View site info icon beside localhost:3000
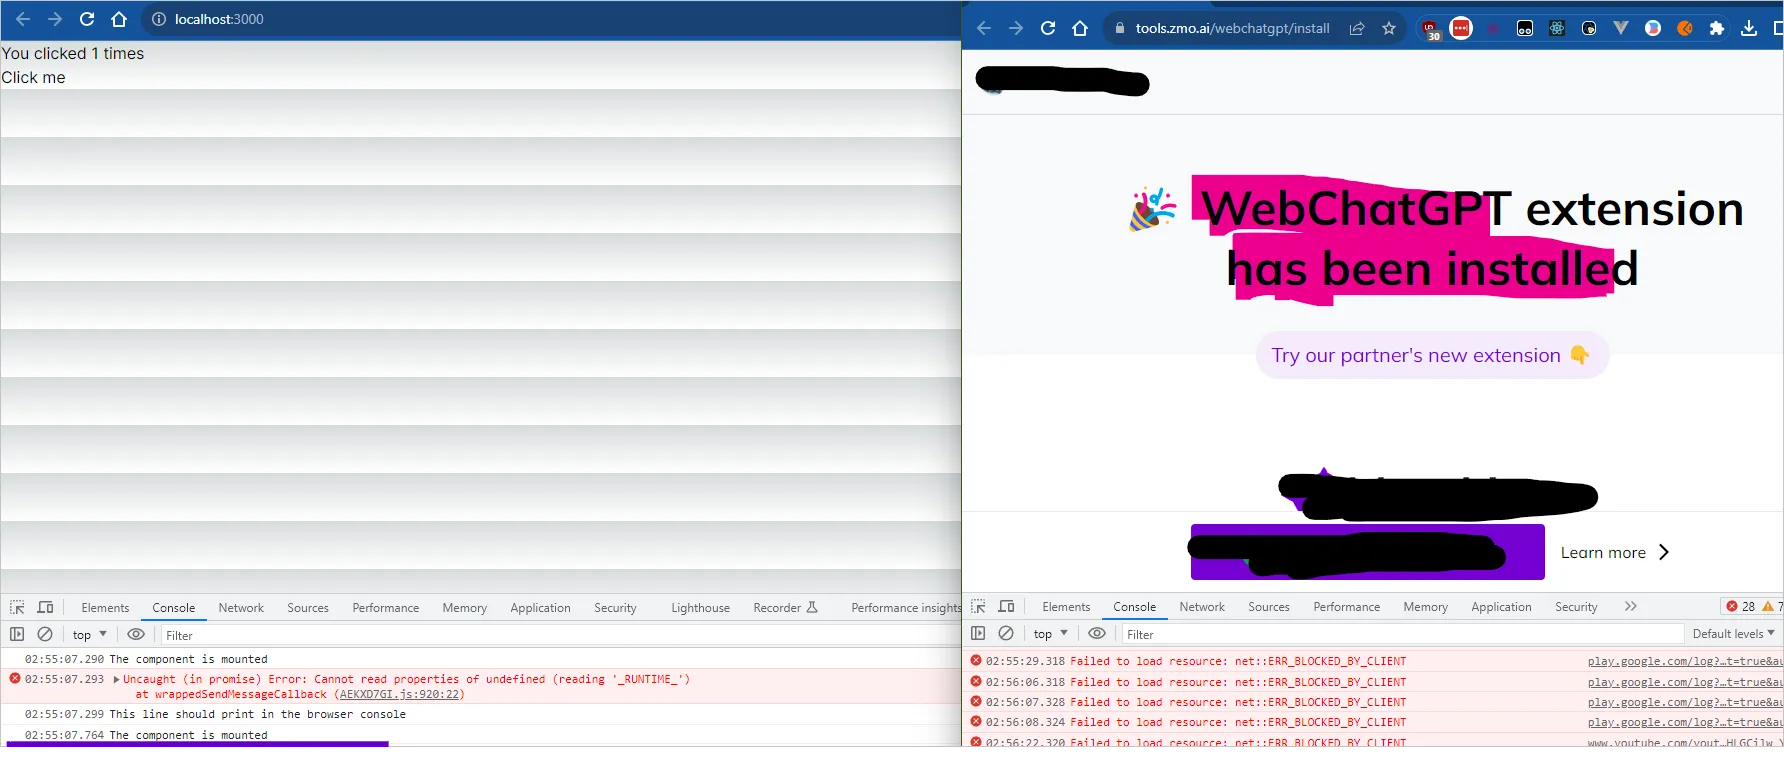The height and width of the screenshot is (760, 1784). [x=158, y=19]
